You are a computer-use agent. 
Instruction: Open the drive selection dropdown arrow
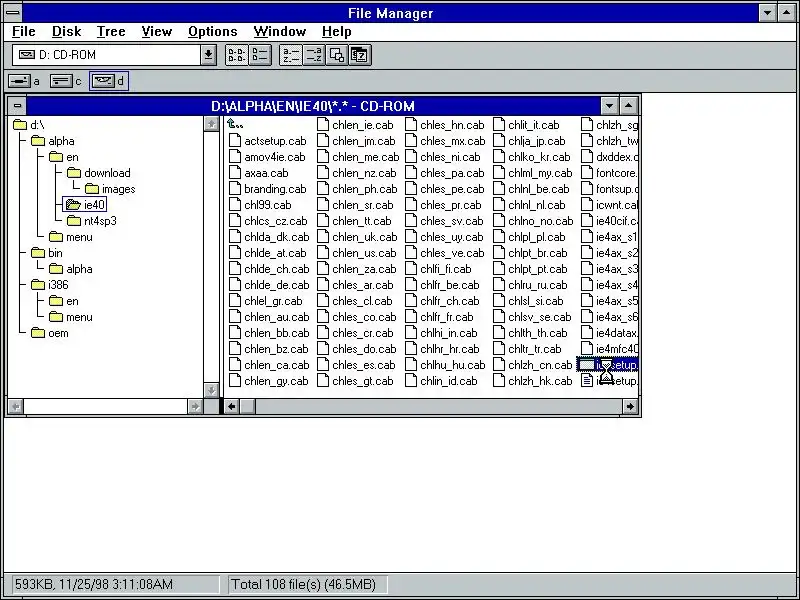pyautogui.click(x=208, y=55)
